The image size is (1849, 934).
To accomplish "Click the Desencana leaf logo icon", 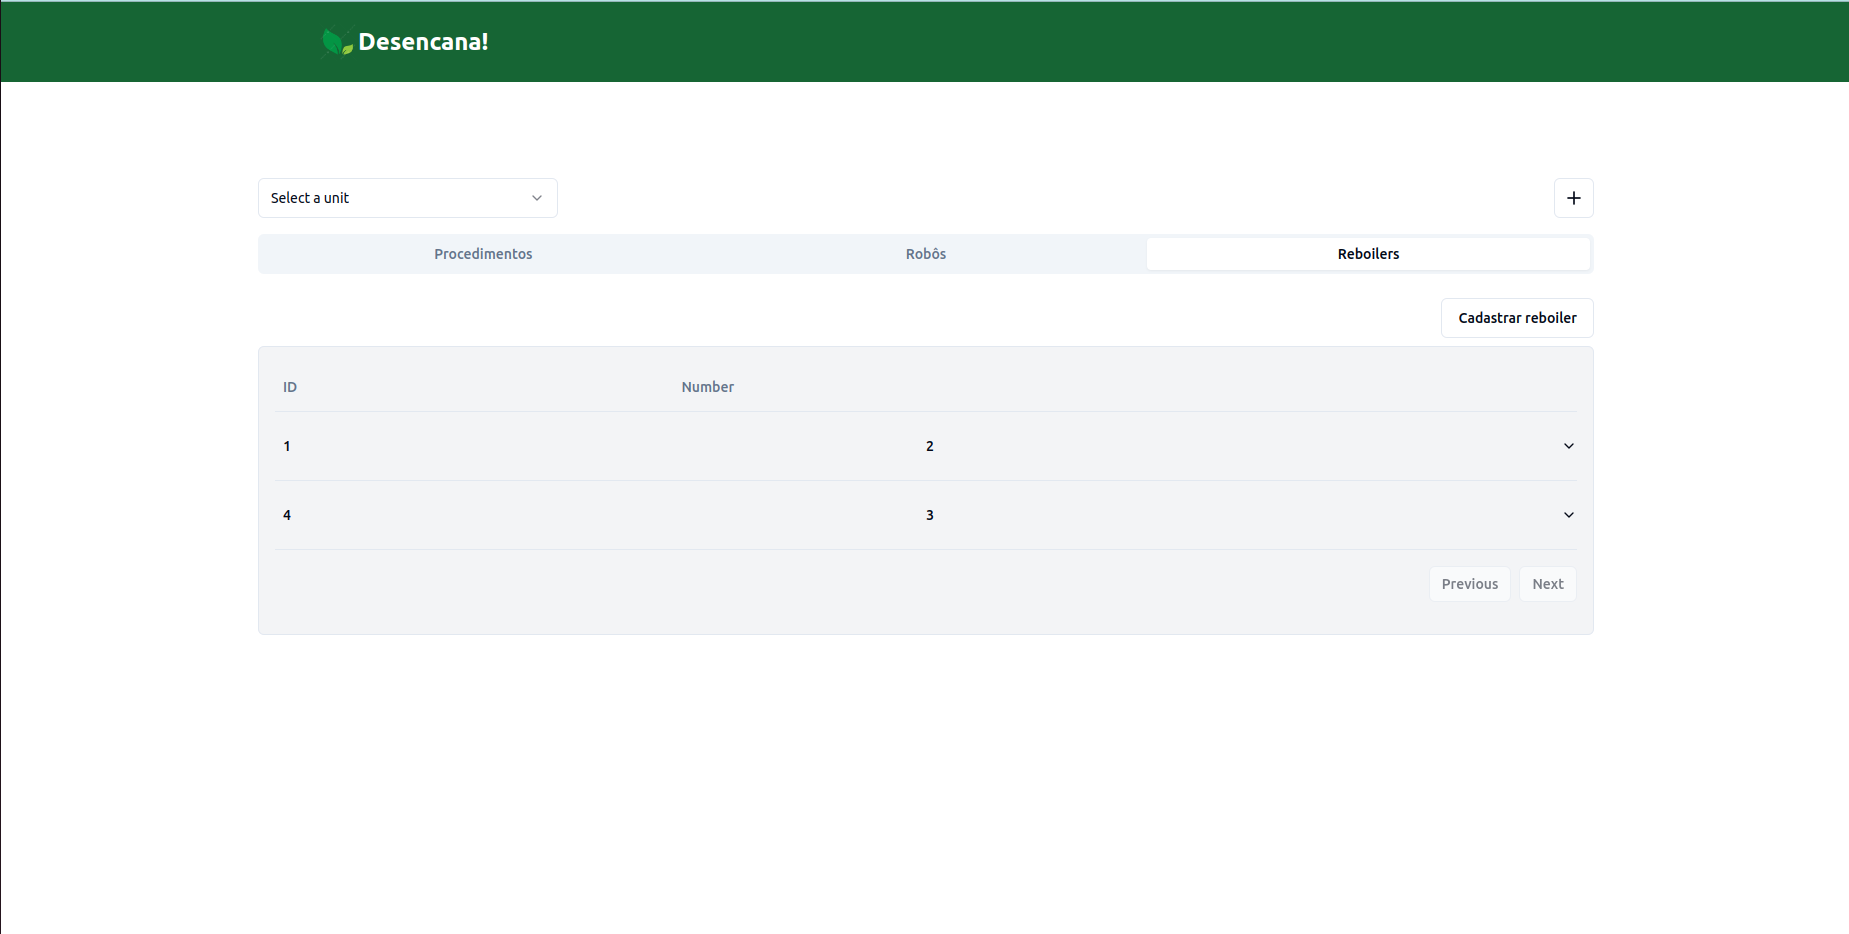I will [337, 42].
